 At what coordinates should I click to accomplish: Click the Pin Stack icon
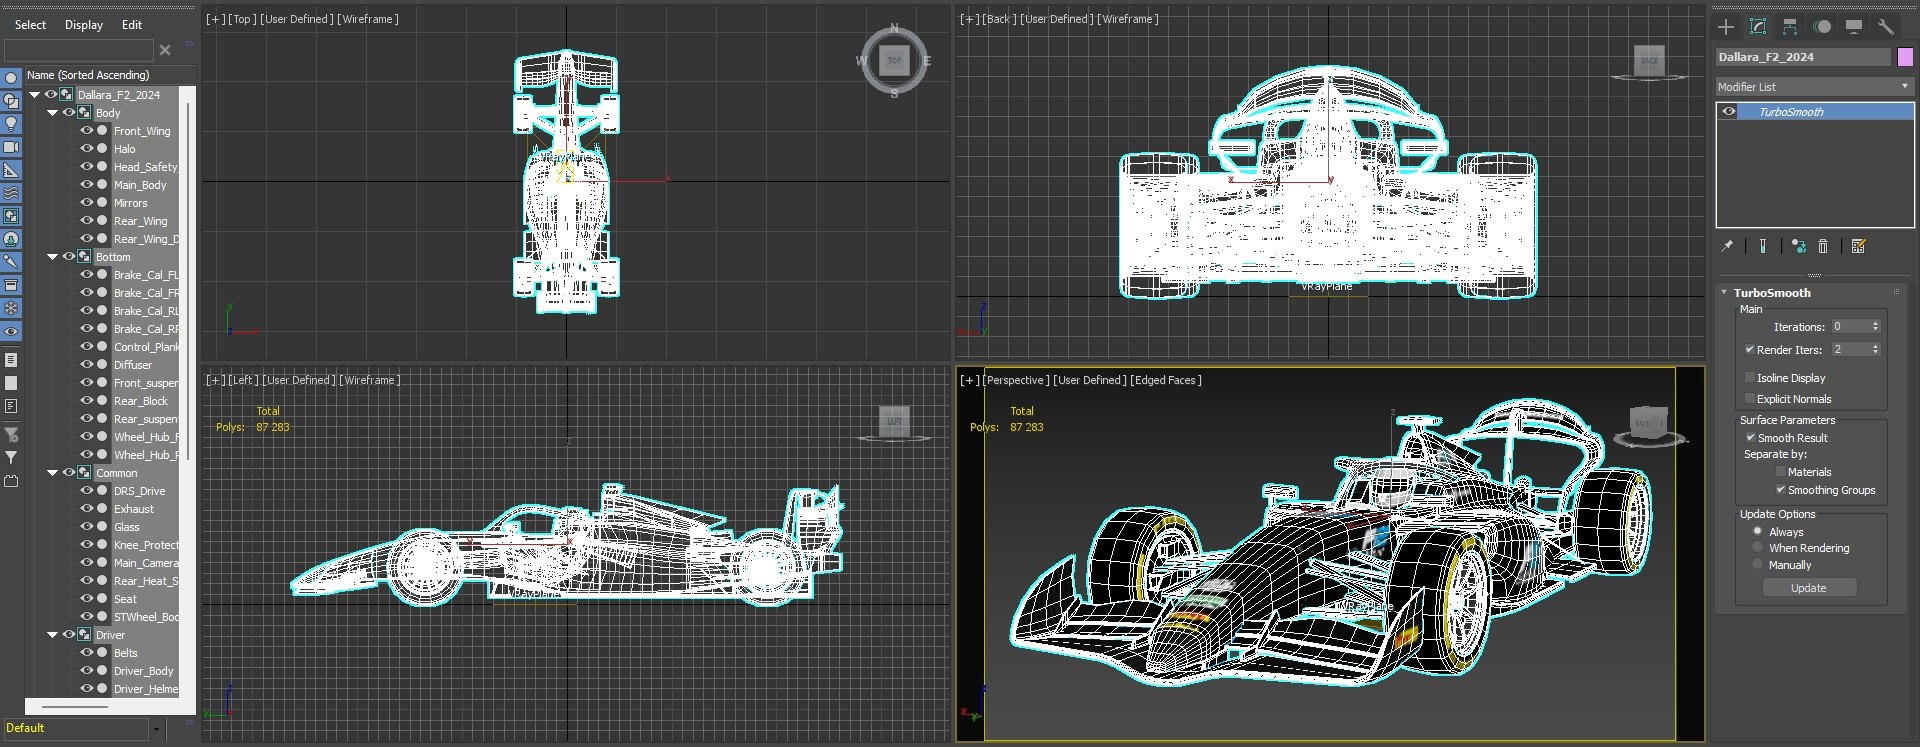tap(1727, 246)
